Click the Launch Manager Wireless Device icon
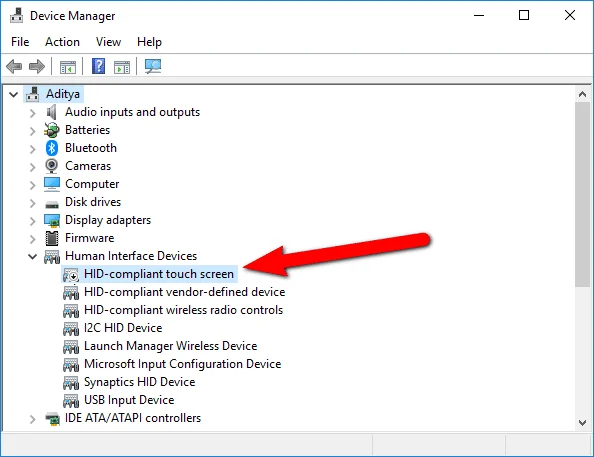 [70, 347]
